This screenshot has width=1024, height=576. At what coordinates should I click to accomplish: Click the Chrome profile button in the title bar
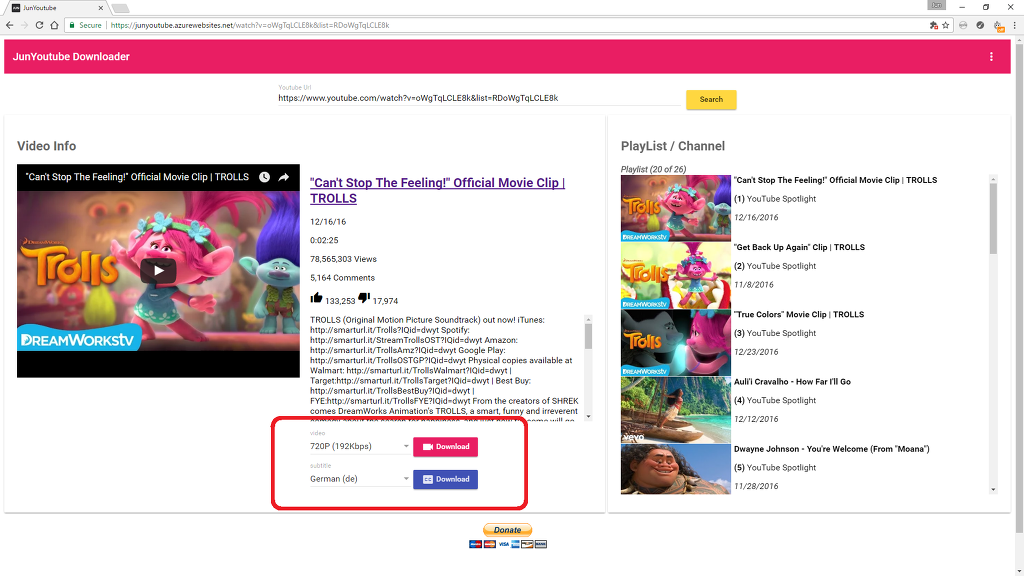coord(936,6)
